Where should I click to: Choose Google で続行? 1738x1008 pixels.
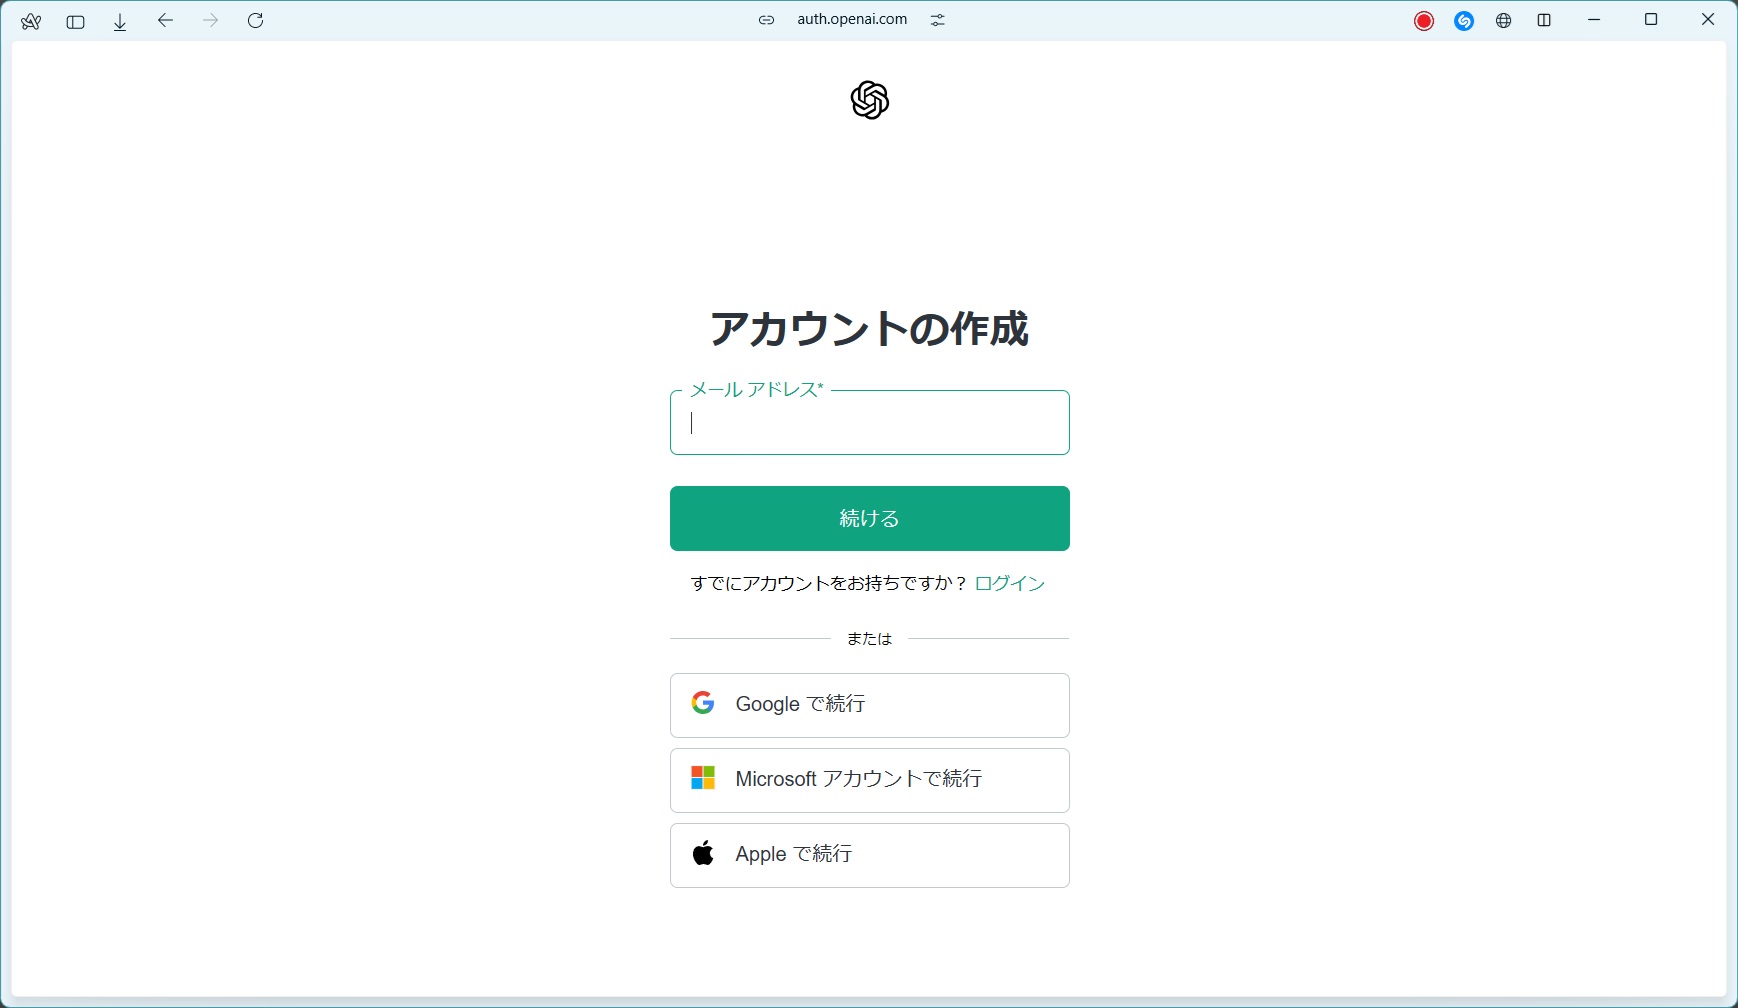(x=869, y=705)
